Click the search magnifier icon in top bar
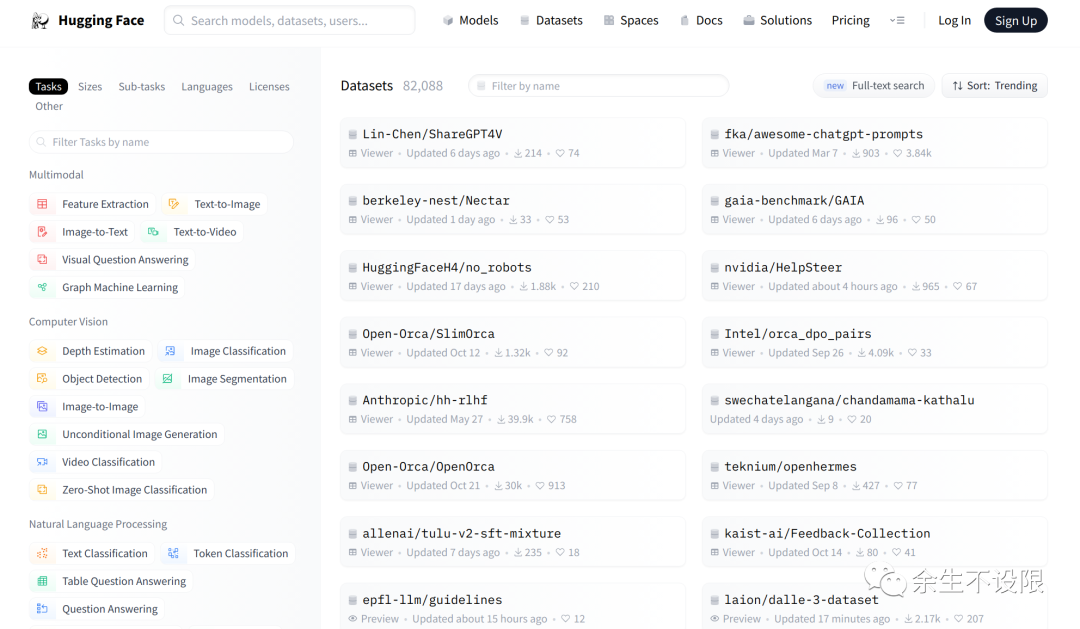1080x629 pixels. tap(178, 21)
